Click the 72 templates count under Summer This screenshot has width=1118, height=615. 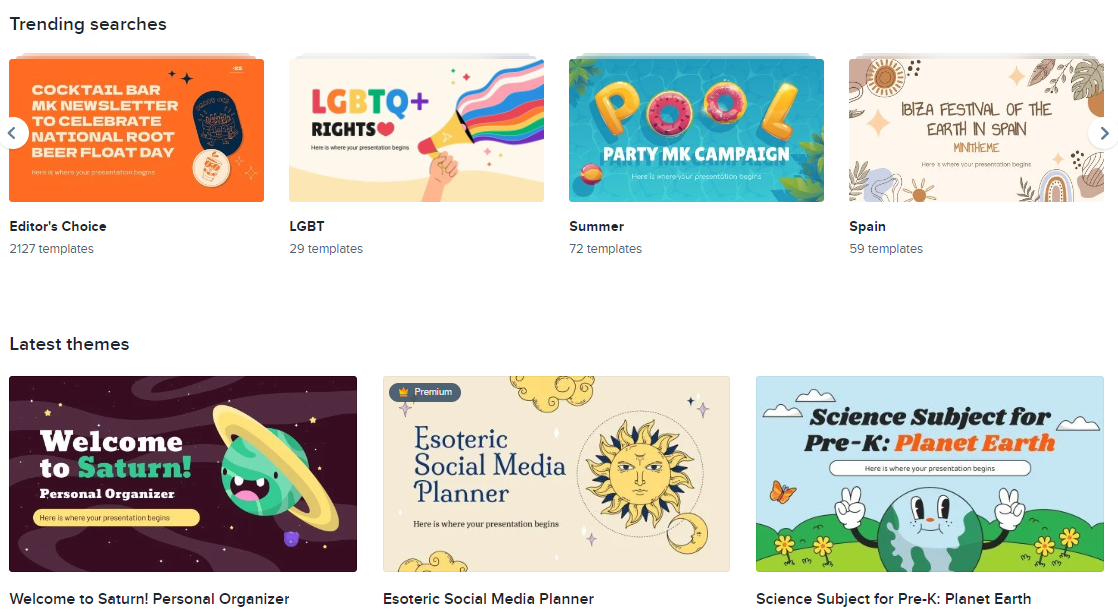605,249
